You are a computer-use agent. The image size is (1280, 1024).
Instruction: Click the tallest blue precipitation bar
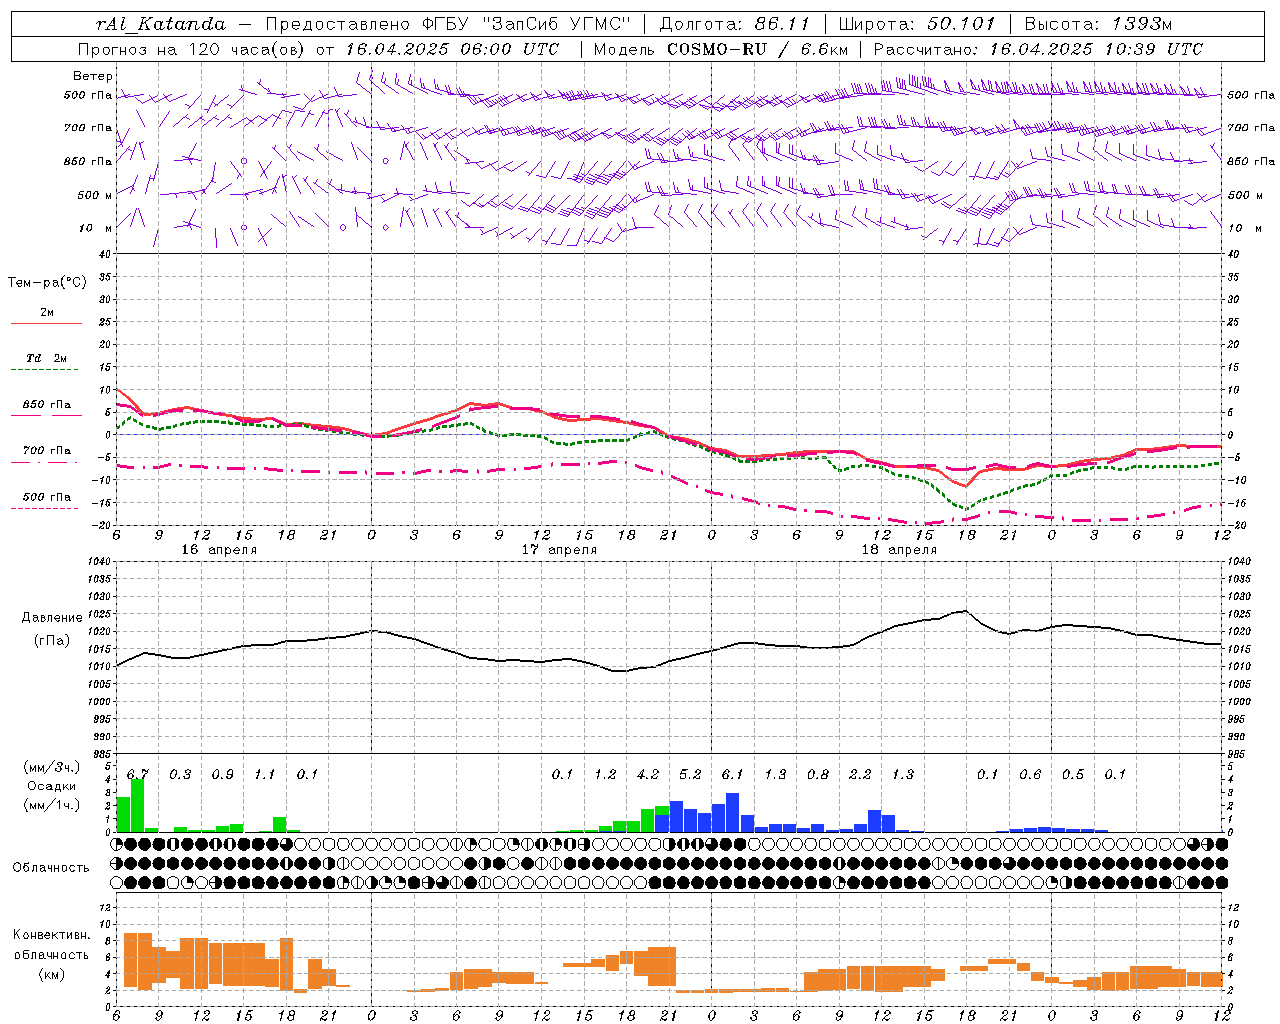pyautogui.click(x=732, y=813)
